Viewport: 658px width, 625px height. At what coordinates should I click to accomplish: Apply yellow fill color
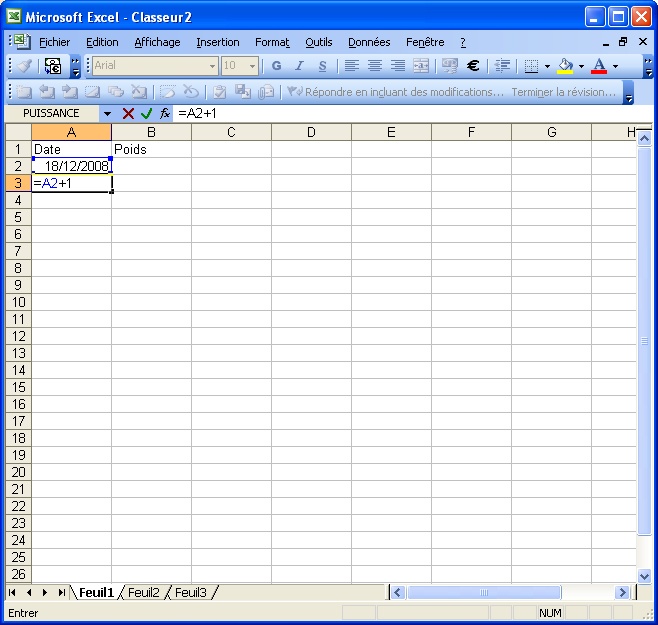565,66
